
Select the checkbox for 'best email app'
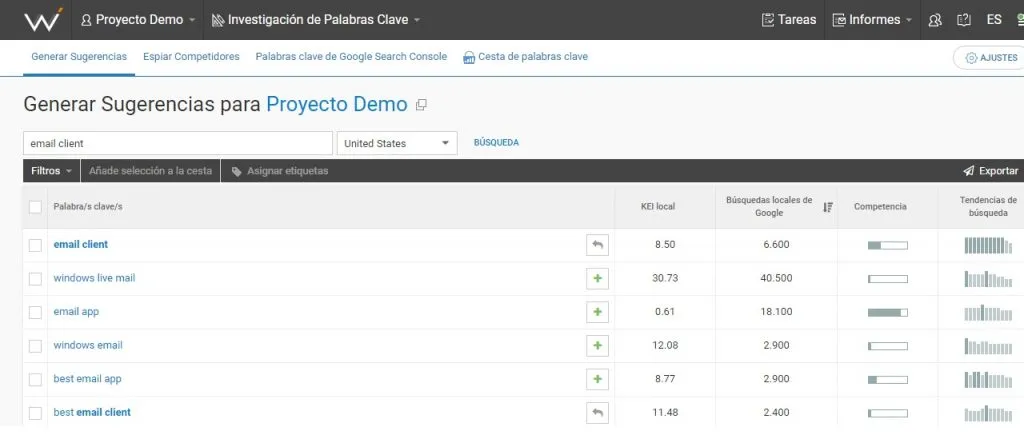click(x=35, y=379)
